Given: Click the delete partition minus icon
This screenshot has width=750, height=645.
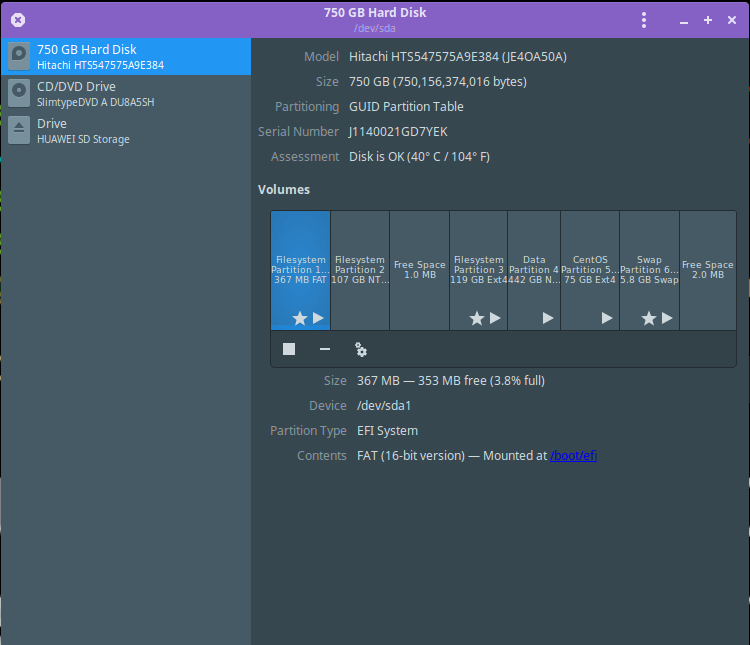Looking at the screenshot, I should click(x=325, y=349).
